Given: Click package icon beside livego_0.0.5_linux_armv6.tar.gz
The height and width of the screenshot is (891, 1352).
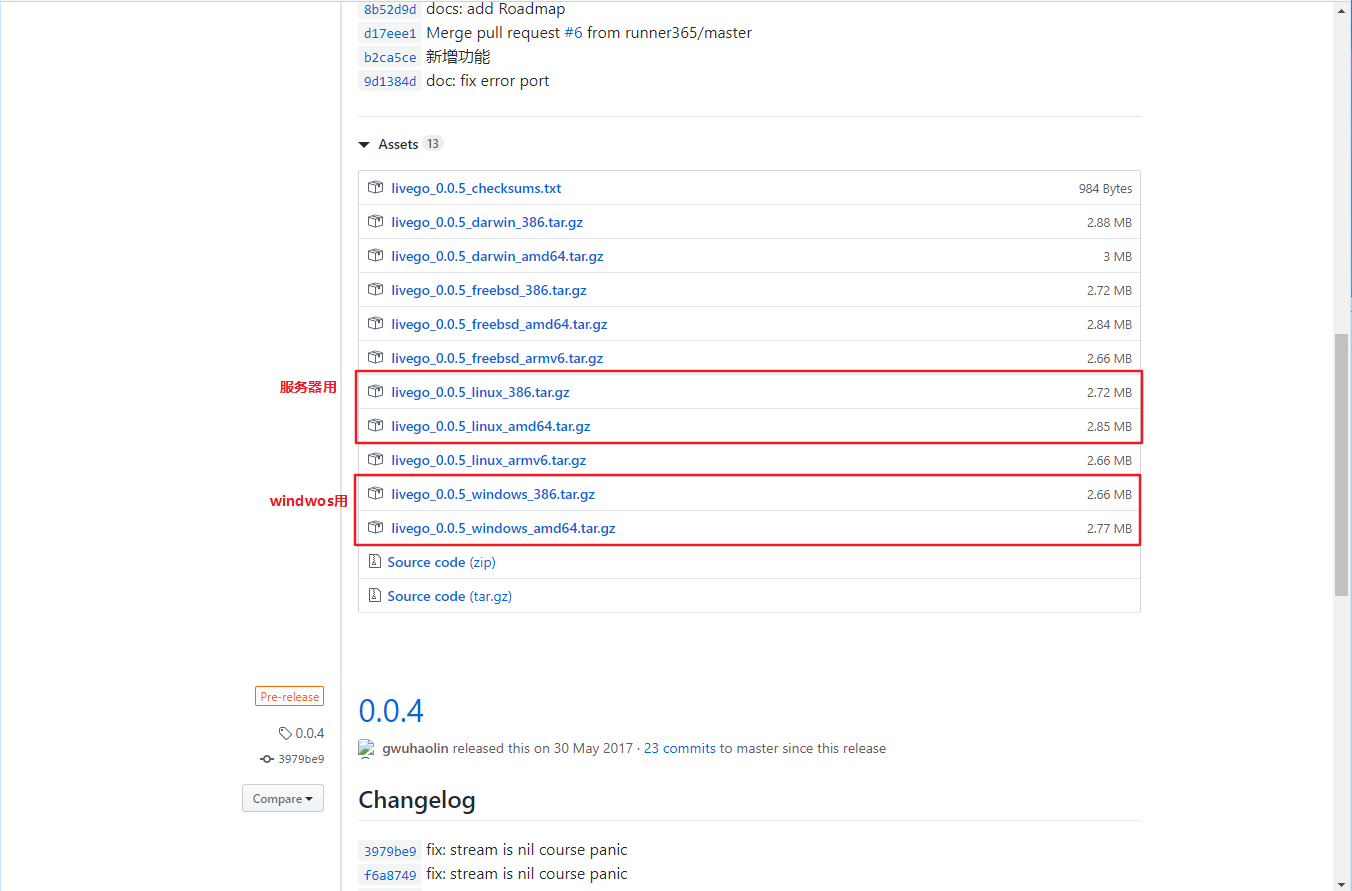Looking at the screenshot, I should (x=375, y=460).
